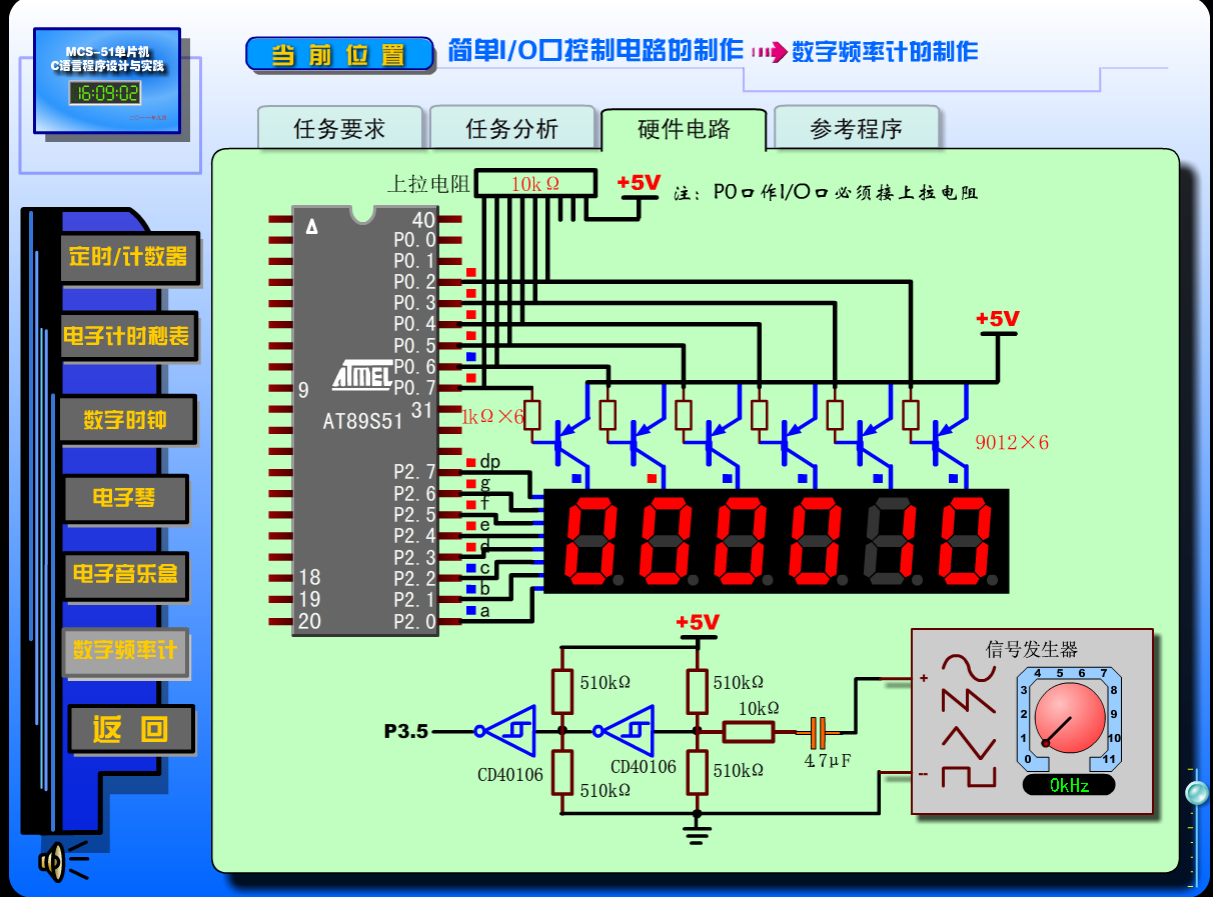
Task: Click pin label P0.7 on the chip
Action: tap(414, 387)
